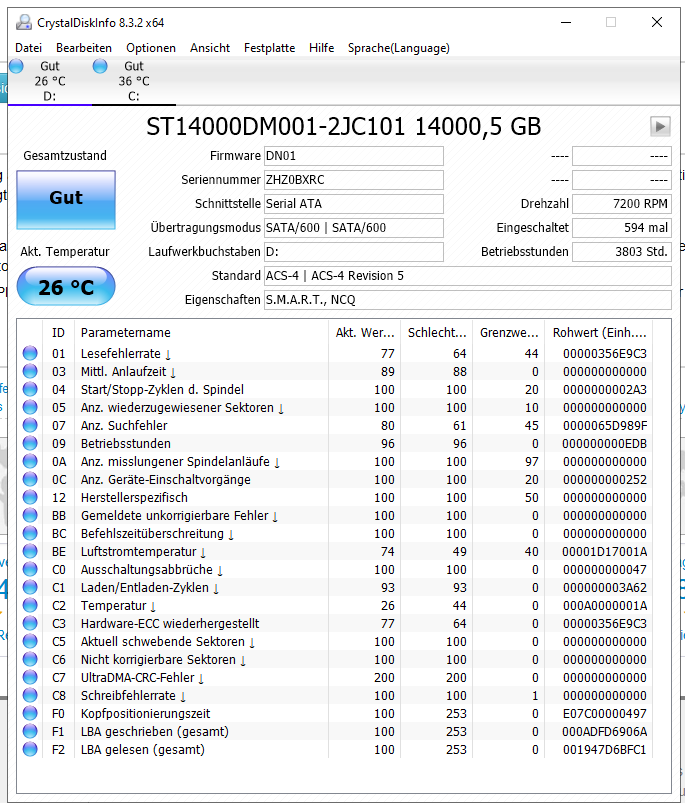685x803 pixels.
Task: Click next disk arrow button
Action: [660, 126]
